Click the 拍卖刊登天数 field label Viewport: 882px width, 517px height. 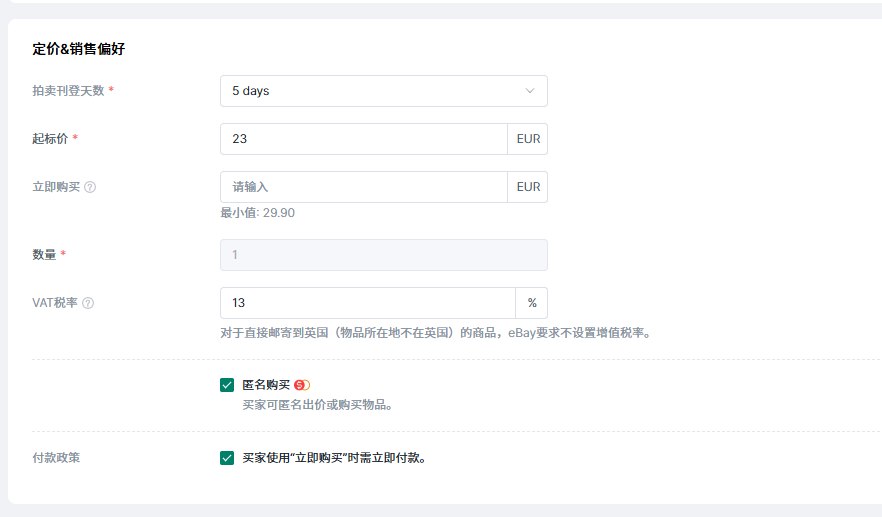(x=68, y=91)
